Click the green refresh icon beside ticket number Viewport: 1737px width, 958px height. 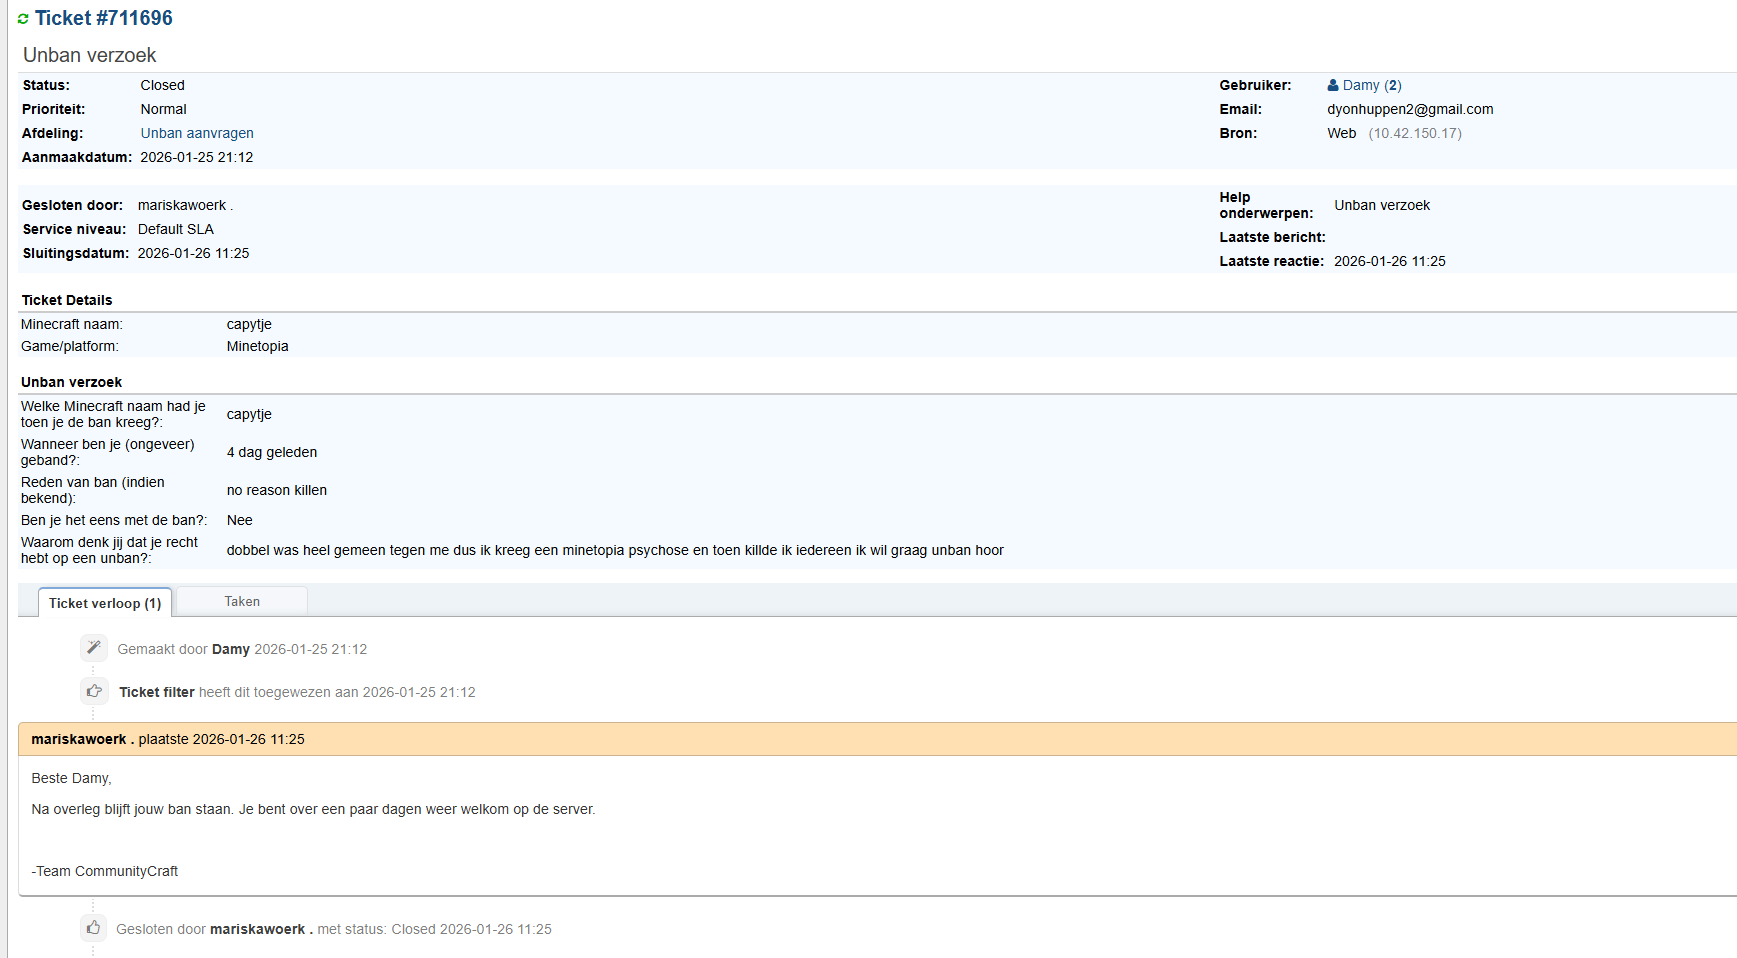(23, 19)
